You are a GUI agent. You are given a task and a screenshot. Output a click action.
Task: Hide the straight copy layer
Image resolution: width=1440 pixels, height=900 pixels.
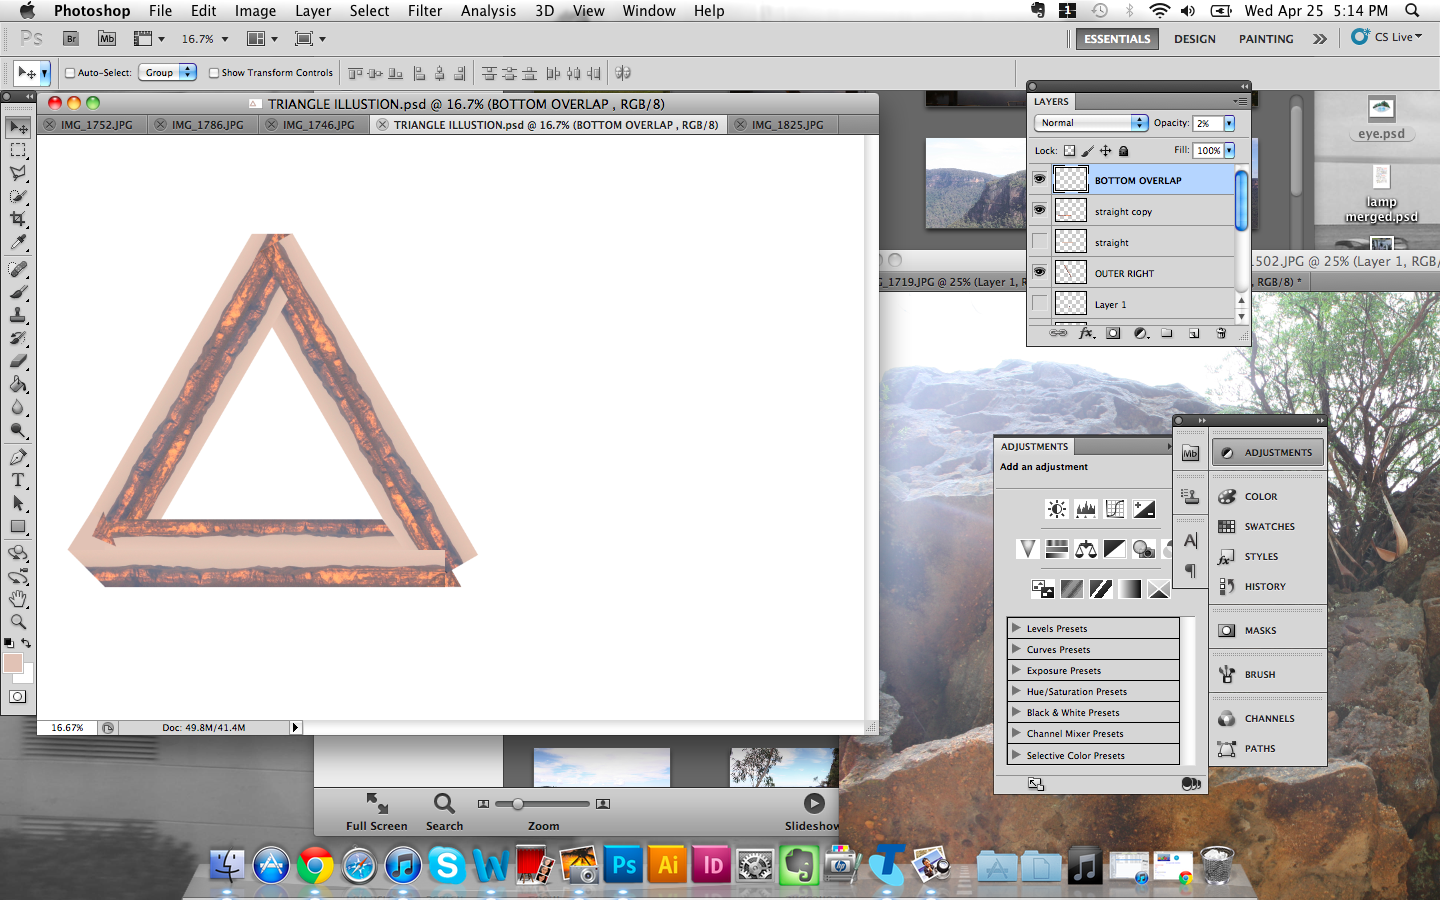click(x=1040, y=211)
